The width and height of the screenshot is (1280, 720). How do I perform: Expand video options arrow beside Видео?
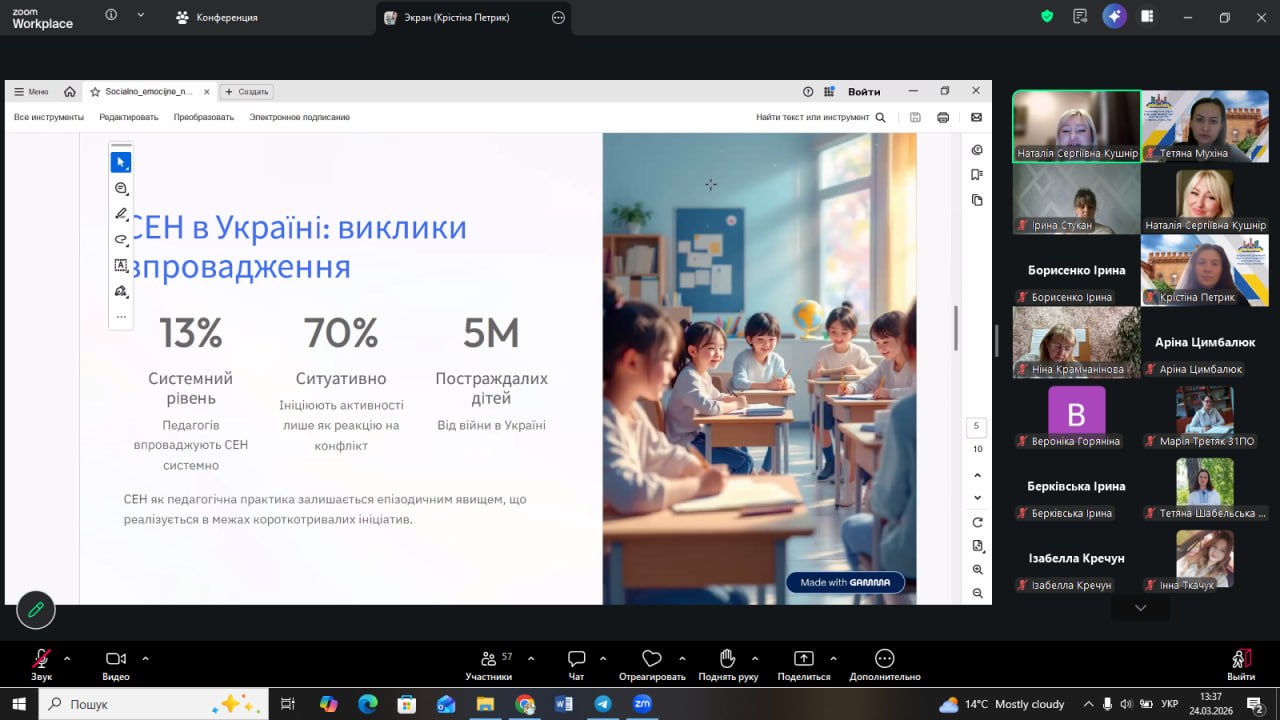tap(145, 658)
